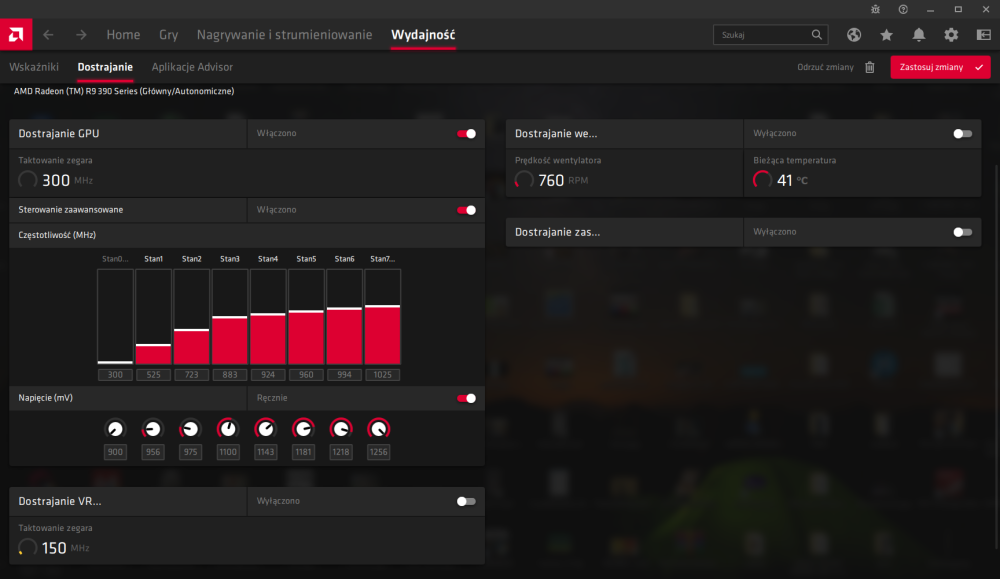Open the Aplikacje Advisor tab
This screenshot has height=579, width=1000.
(192, 67)
